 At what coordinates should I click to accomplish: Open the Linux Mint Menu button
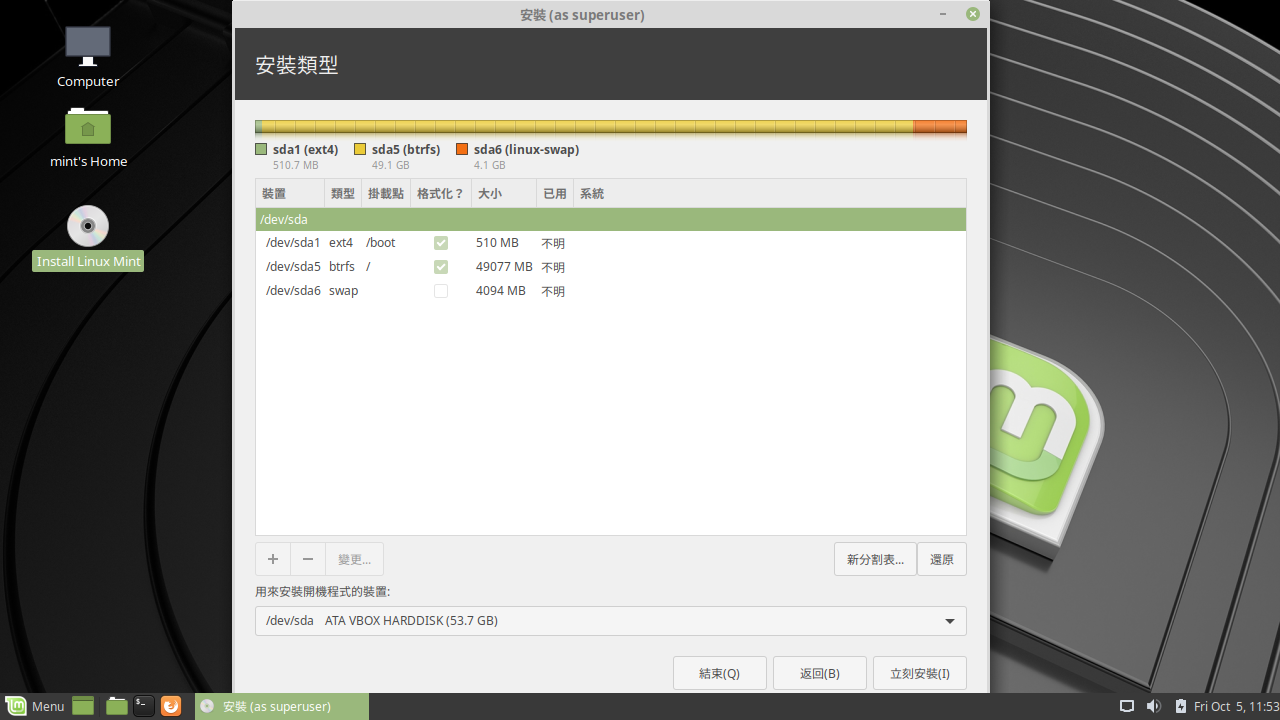point(35,706)
